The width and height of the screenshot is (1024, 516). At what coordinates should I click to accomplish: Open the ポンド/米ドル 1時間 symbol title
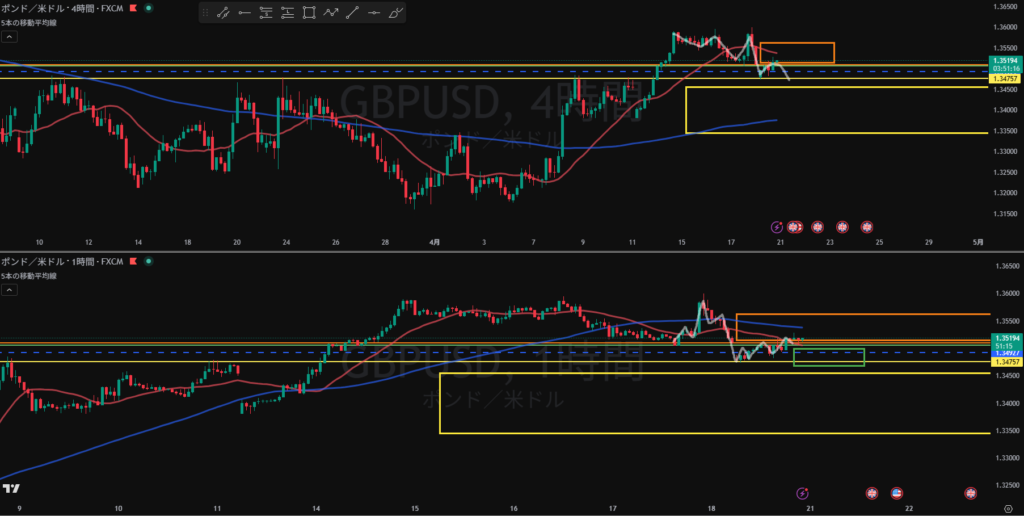[x=62, y=261]
